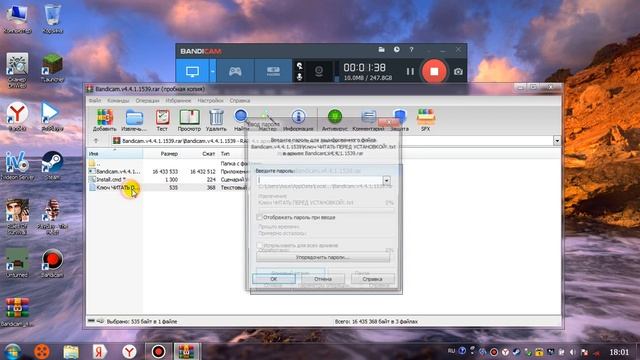Click the Комментарий toolbar icon
This screenshot has height=360, width=640.
point(368,120)
